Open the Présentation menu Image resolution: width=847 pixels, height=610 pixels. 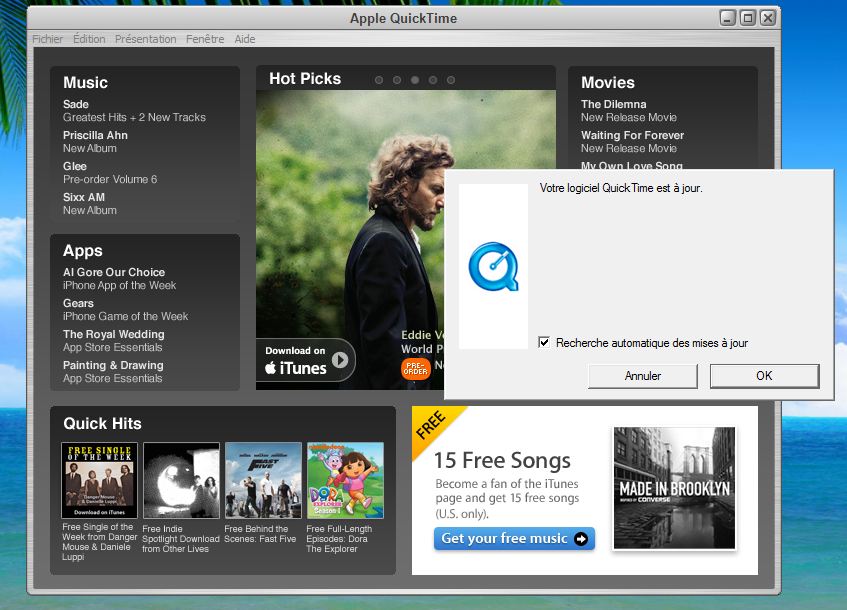pyautogui.click(x=145, y=39)
